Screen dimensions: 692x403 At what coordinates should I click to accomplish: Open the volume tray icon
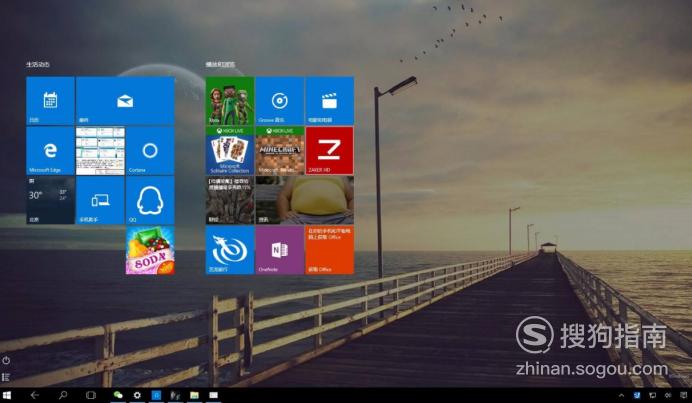pos(668,395)
